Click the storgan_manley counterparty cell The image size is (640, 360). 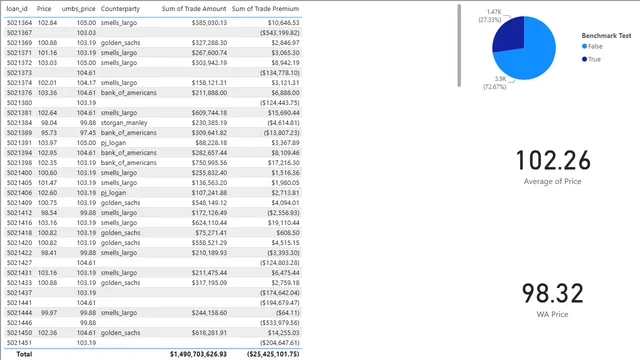click(x=124, y=122)
